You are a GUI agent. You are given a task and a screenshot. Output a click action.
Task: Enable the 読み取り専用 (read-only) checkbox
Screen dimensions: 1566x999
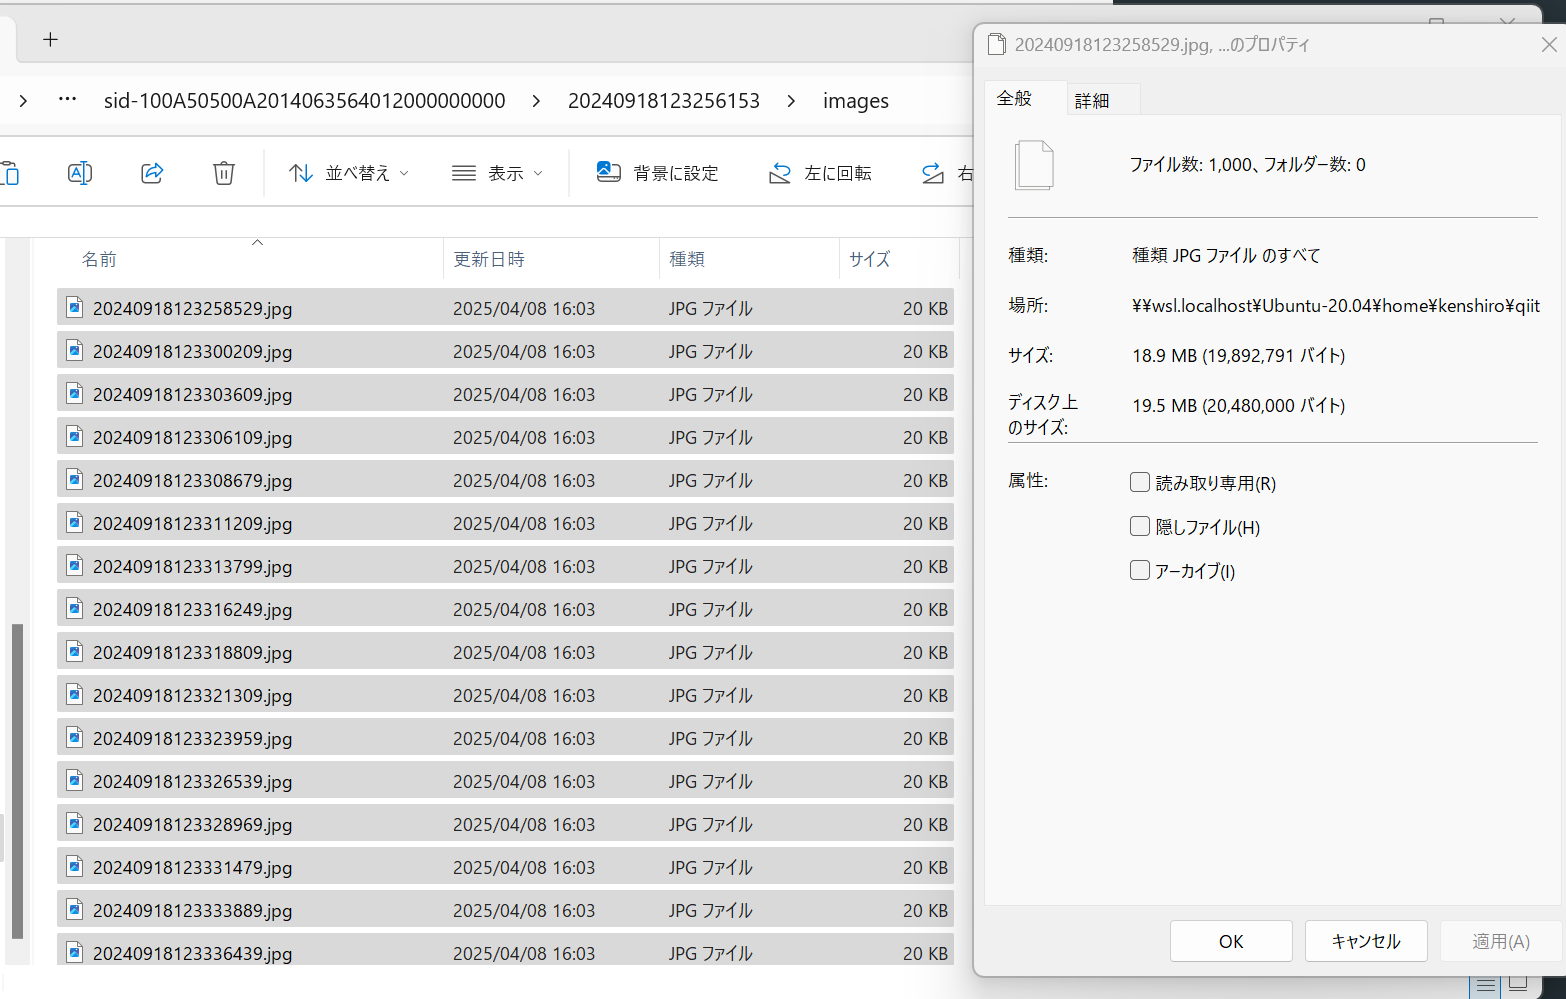(1139, 481)
